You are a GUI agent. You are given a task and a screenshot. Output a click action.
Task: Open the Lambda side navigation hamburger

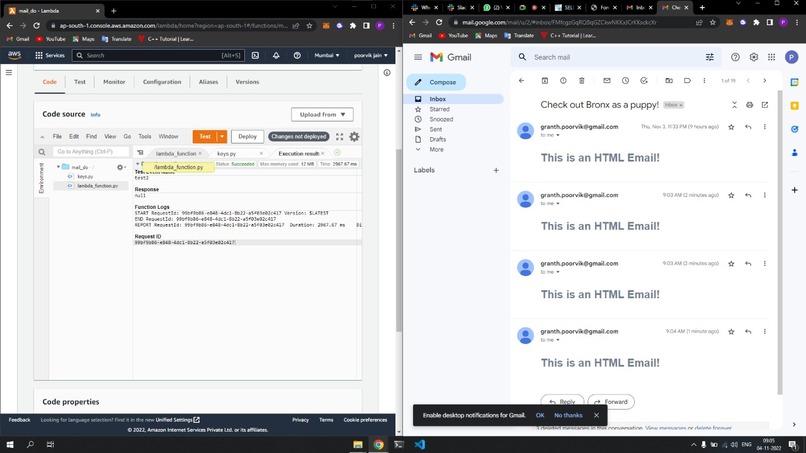(9, 73)
